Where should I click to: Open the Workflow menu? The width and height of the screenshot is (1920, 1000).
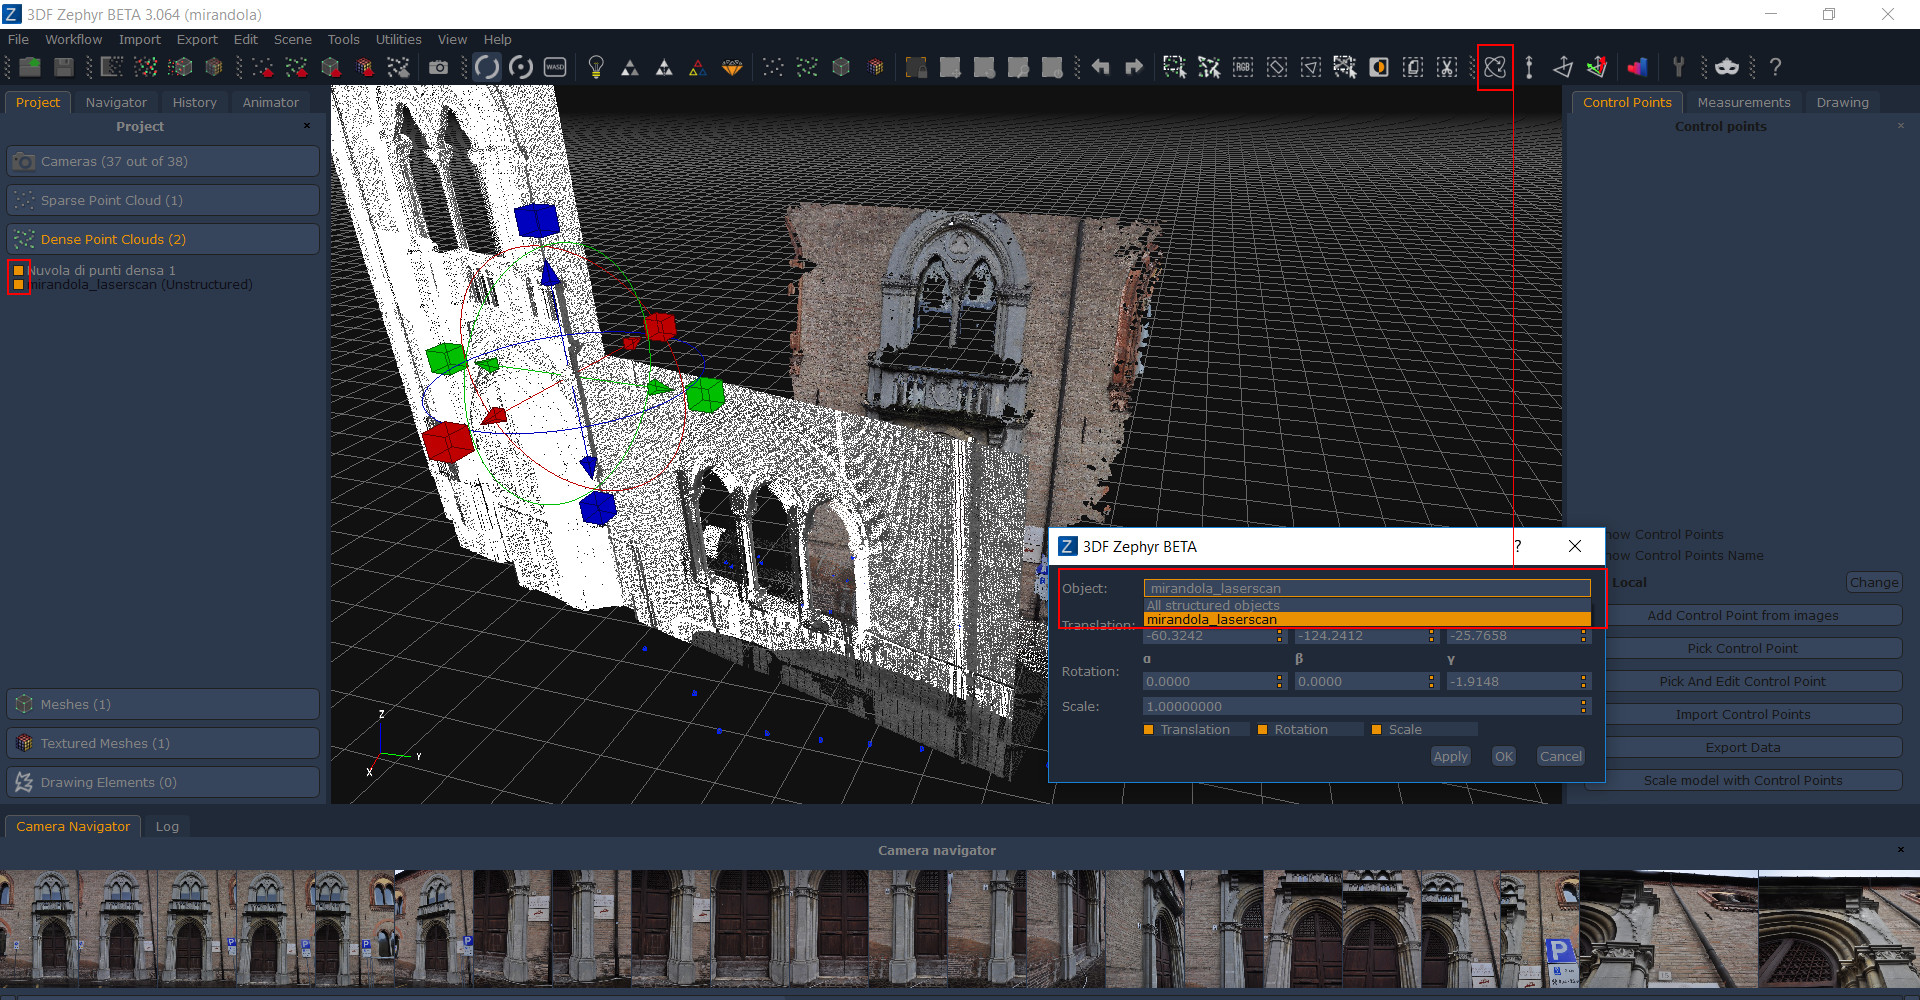coord(73,39)
